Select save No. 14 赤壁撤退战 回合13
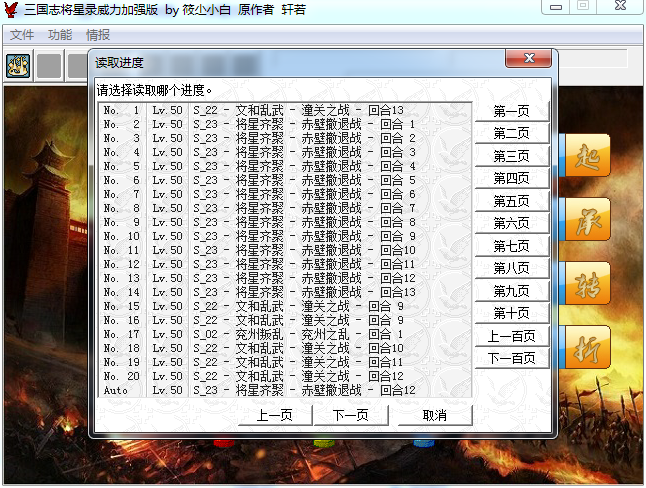Screen dimensions: 646x488 (x=285, y=293)
